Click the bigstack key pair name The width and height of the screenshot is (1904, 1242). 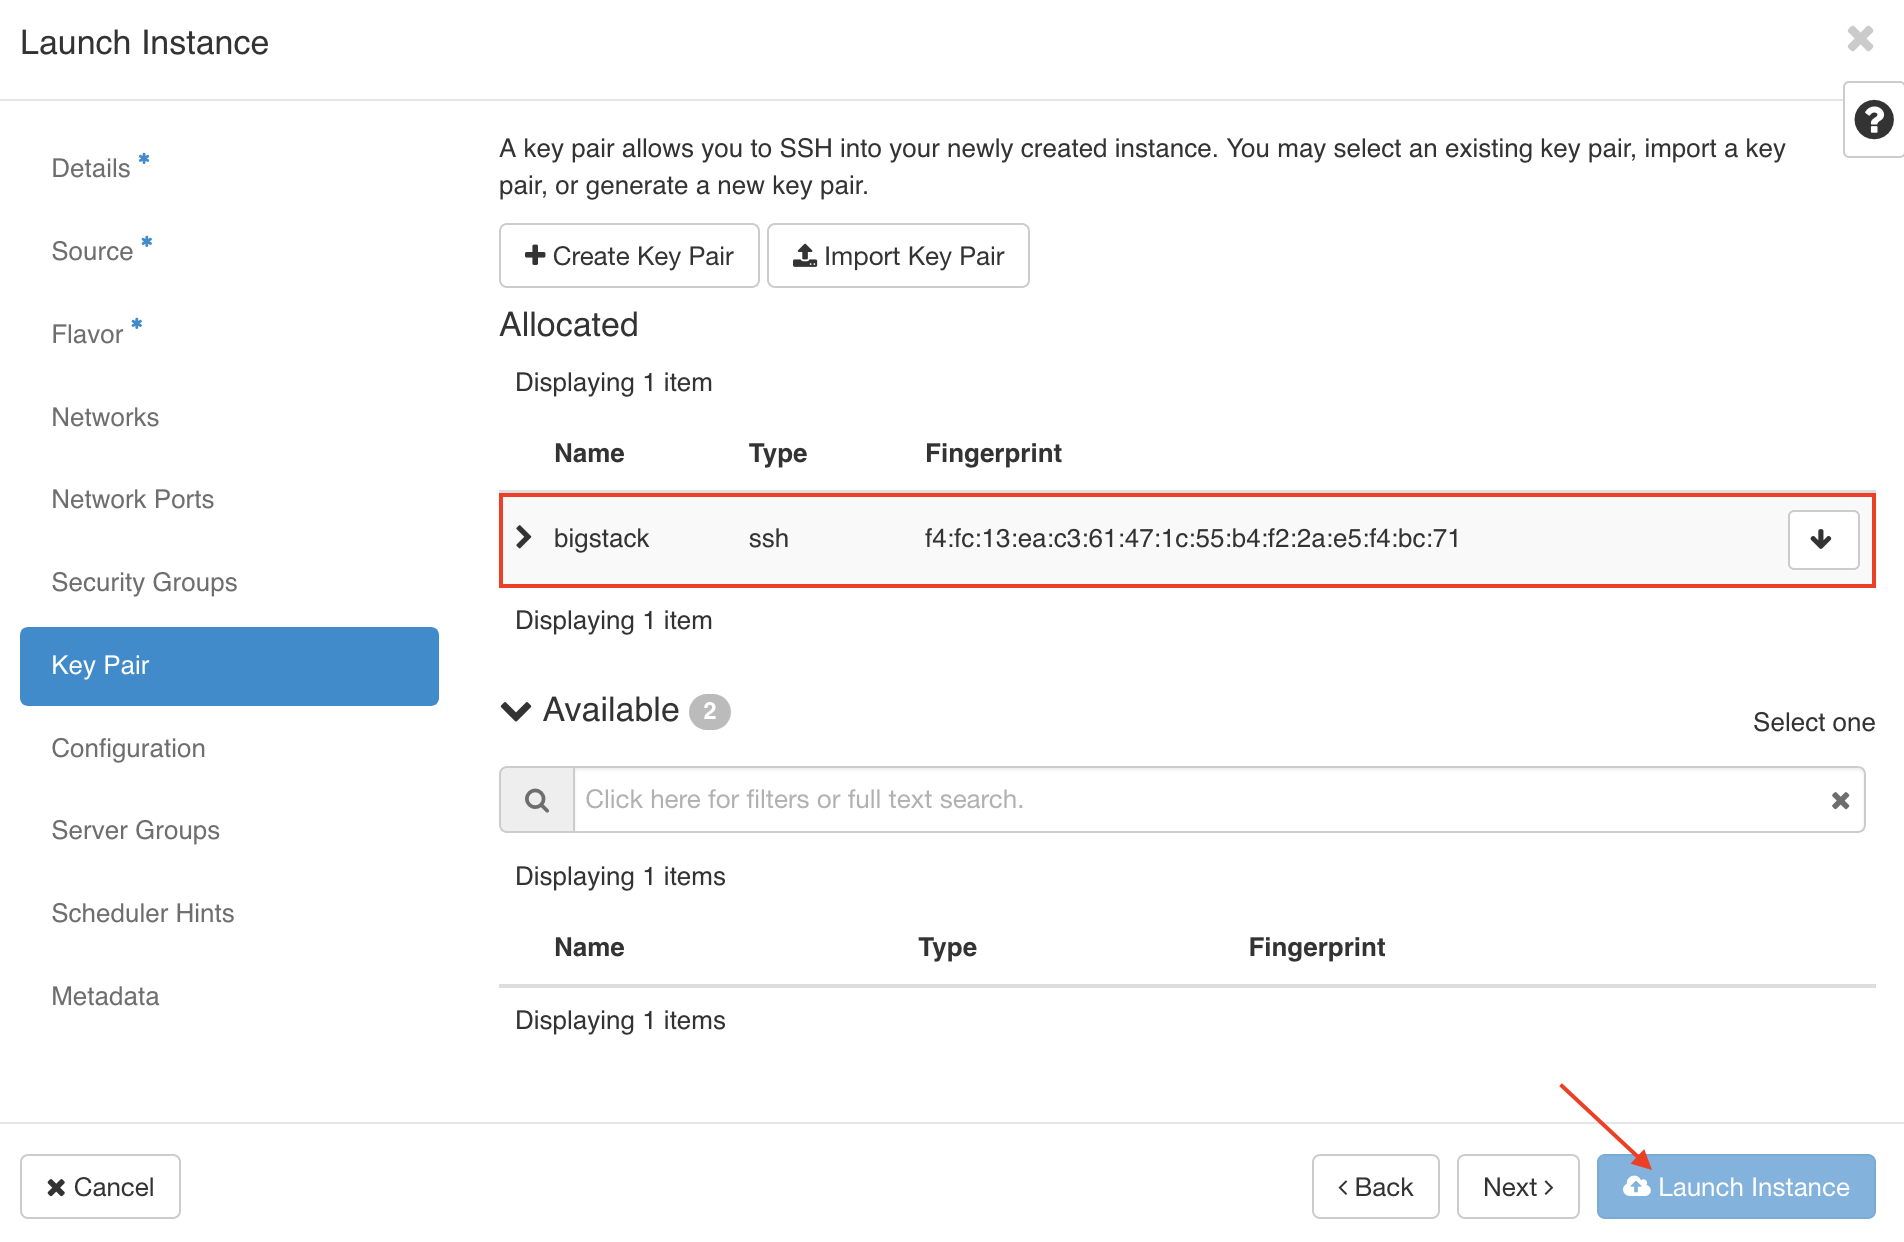pyautogui.click(x=601, y=539)
